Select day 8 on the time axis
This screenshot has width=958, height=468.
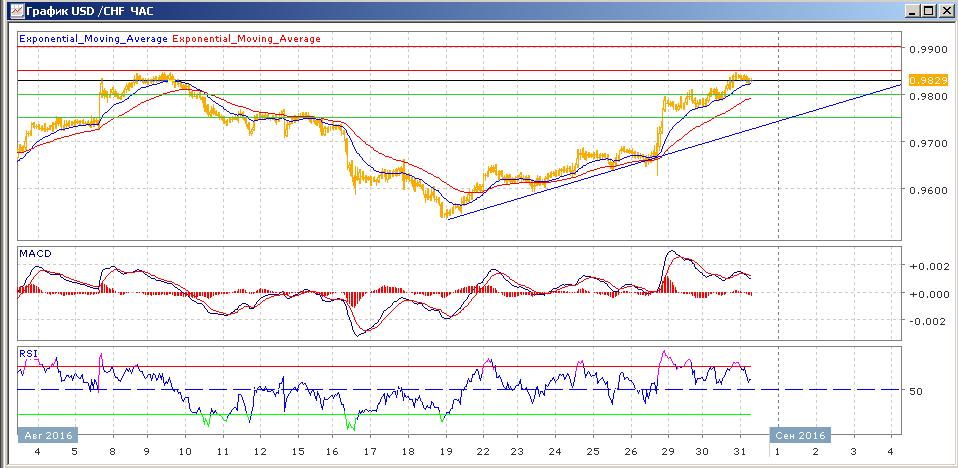[110, 452]
